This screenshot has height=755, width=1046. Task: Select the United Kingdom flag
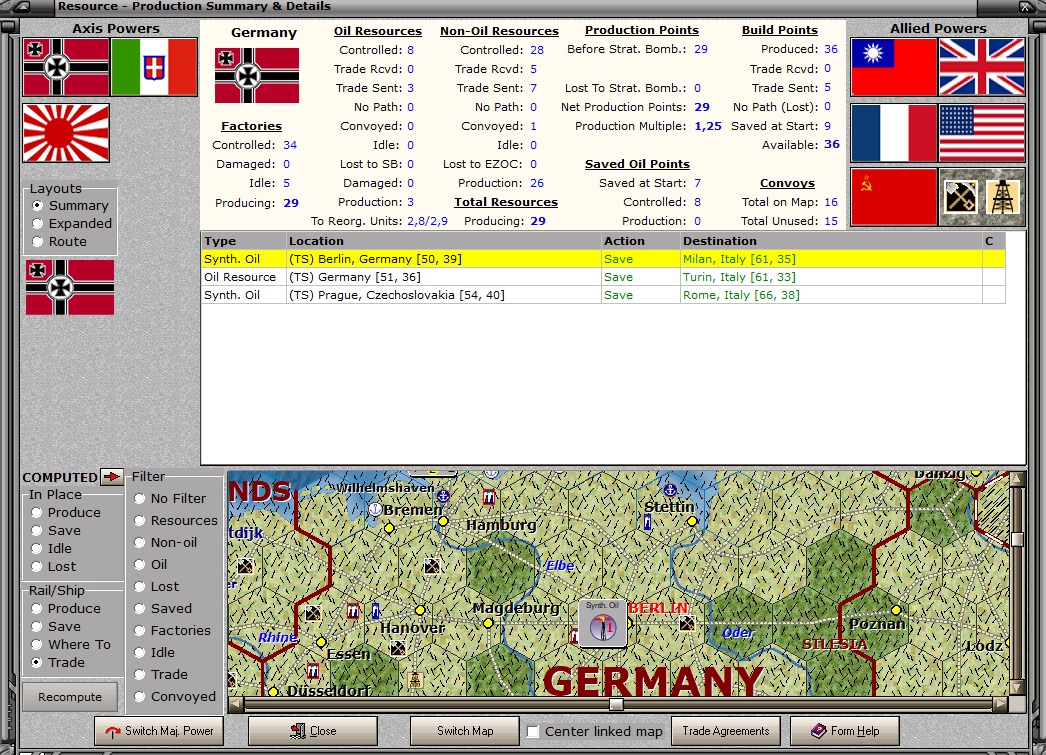point(982,67)
